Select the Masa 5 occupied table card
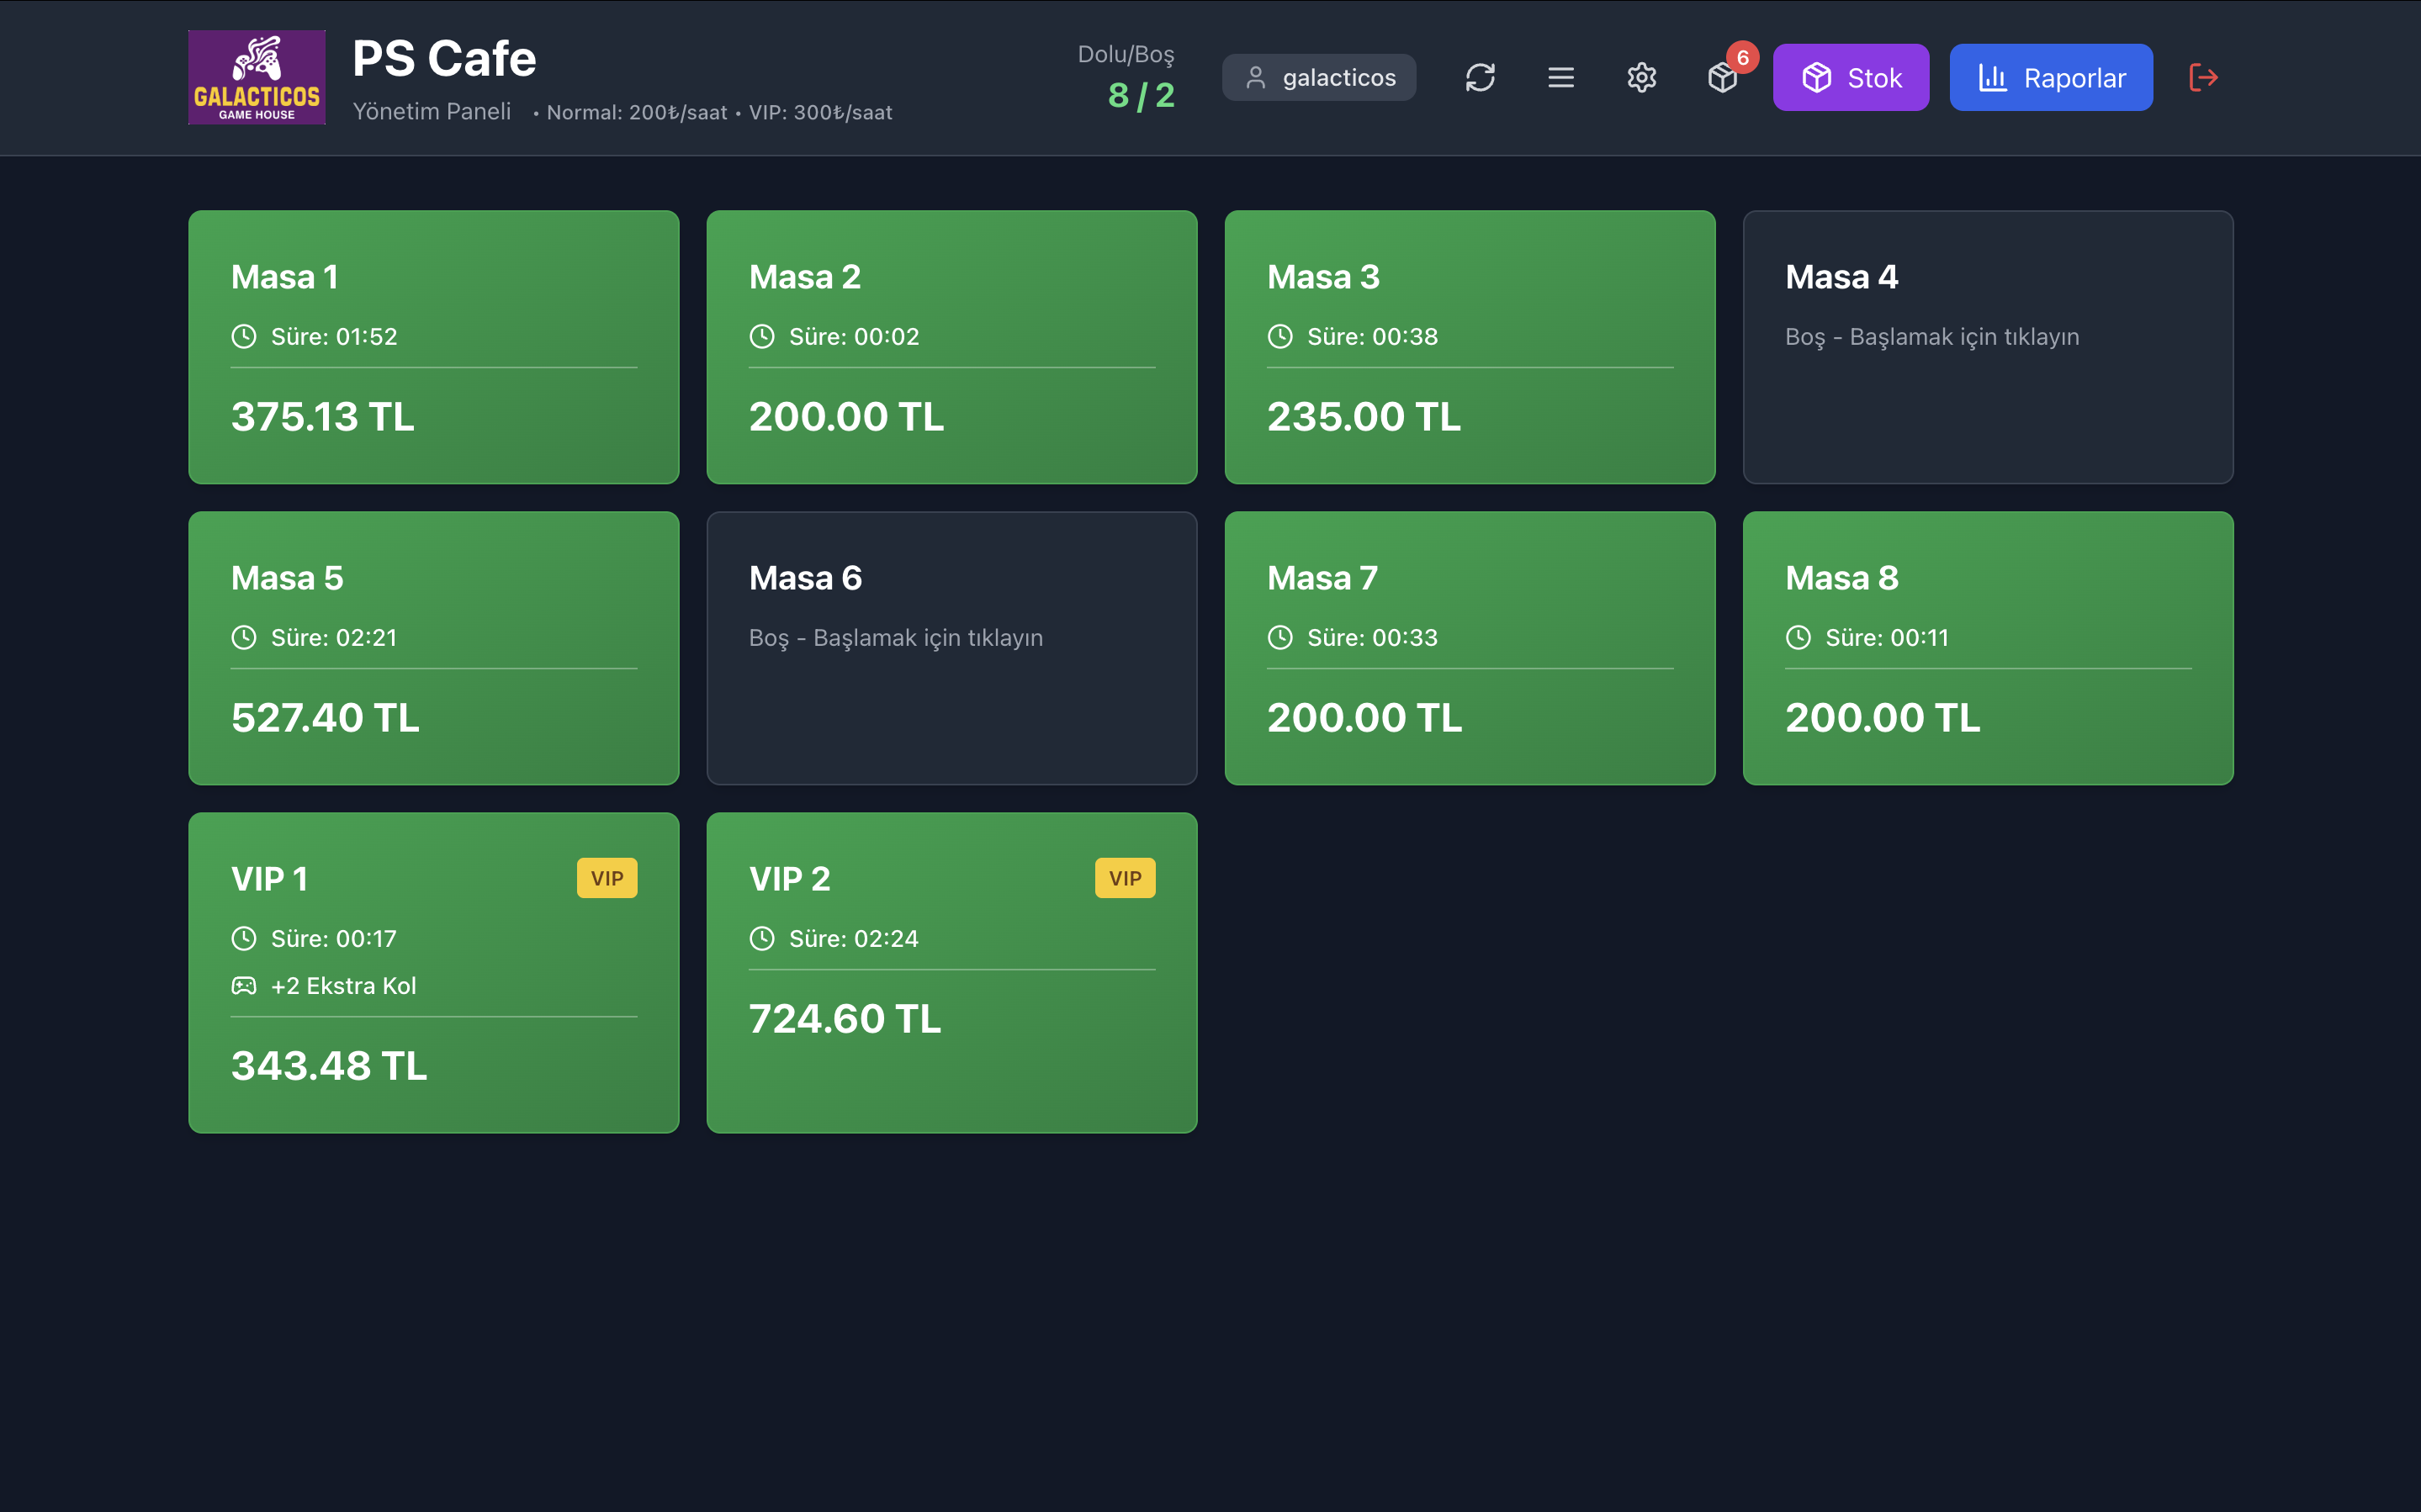The height and width of the screenshot is (1512, 2421). click(433, 648)
